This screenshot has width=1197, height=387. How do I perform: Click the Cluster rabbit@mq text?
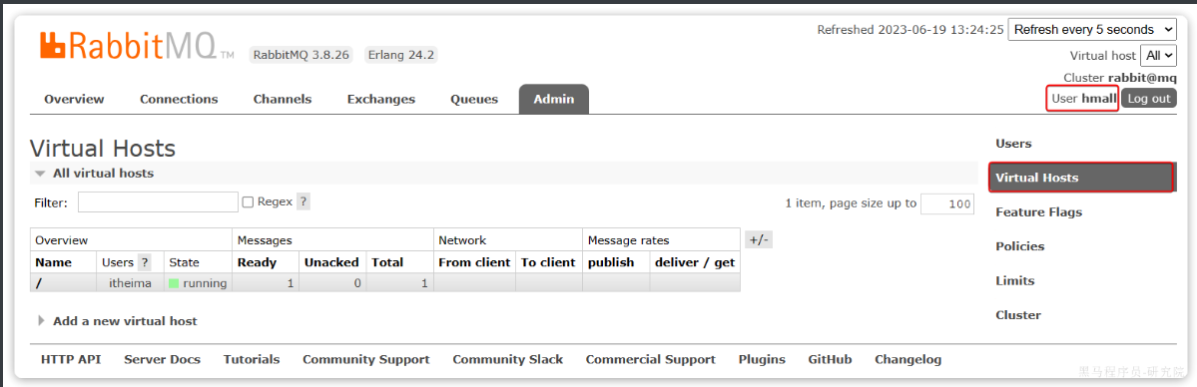click(1120, 78)
